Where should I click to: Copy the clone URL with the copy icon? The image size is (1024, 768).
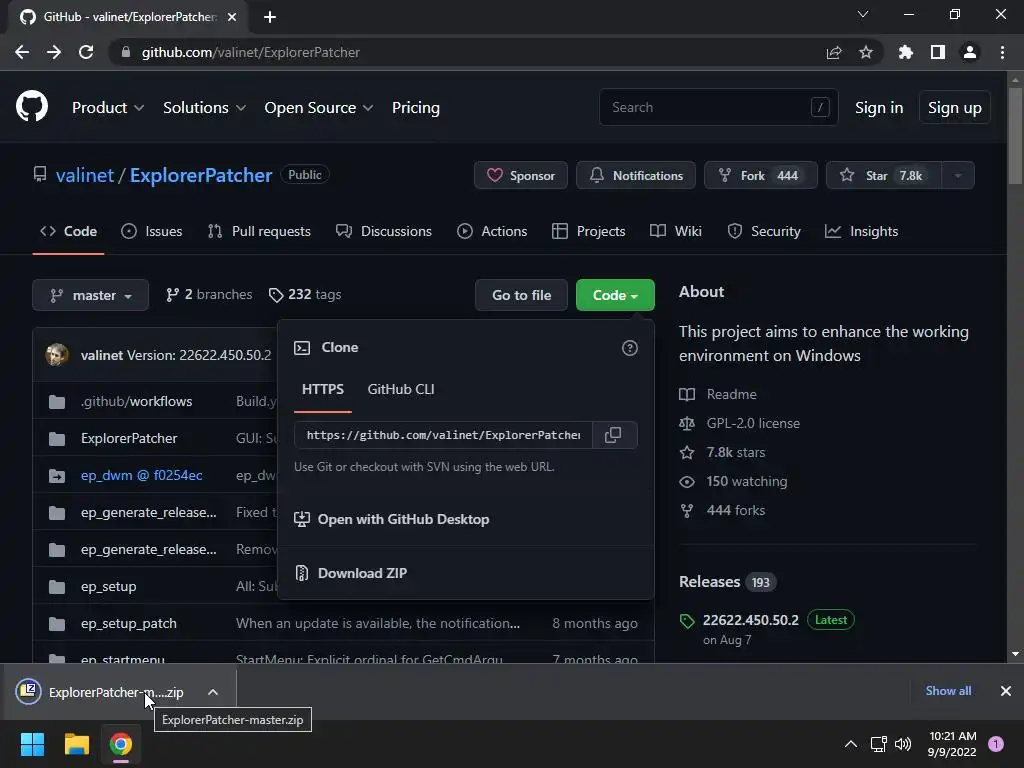613,435
